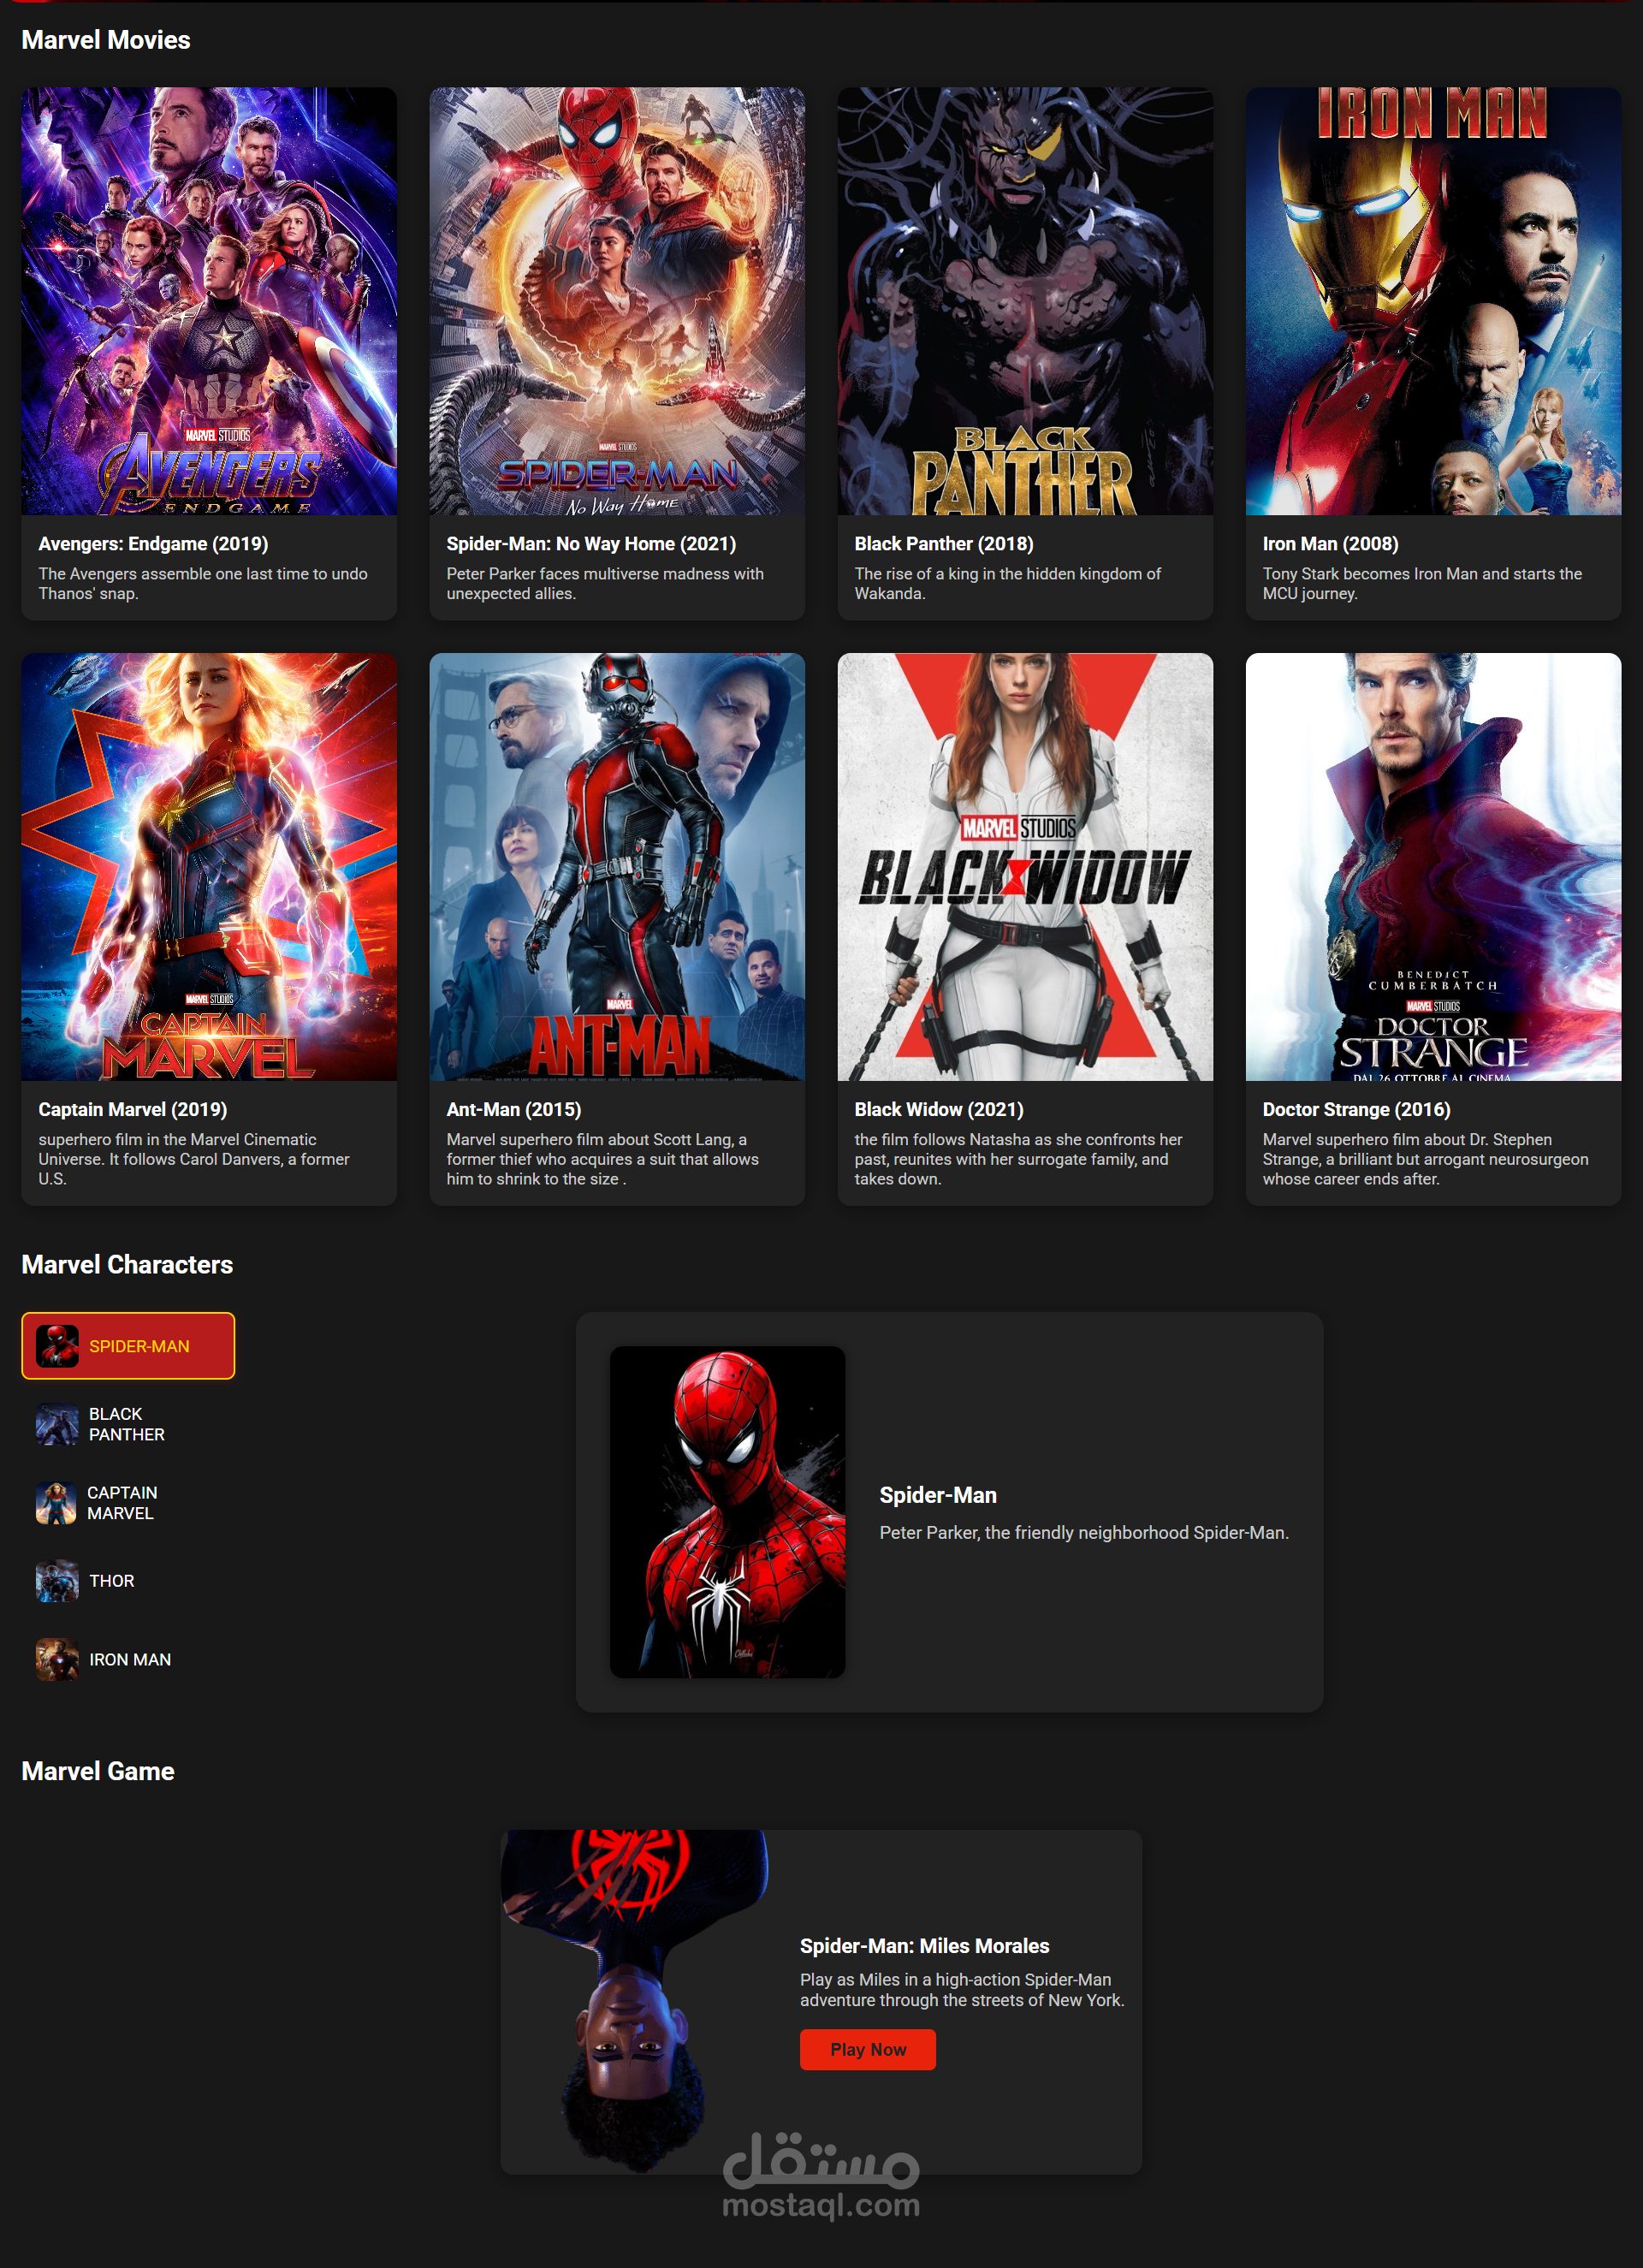The image size is (1643, 2268).
Task: Click the Miles Morales game artwork
Action: coord(634,2002)
